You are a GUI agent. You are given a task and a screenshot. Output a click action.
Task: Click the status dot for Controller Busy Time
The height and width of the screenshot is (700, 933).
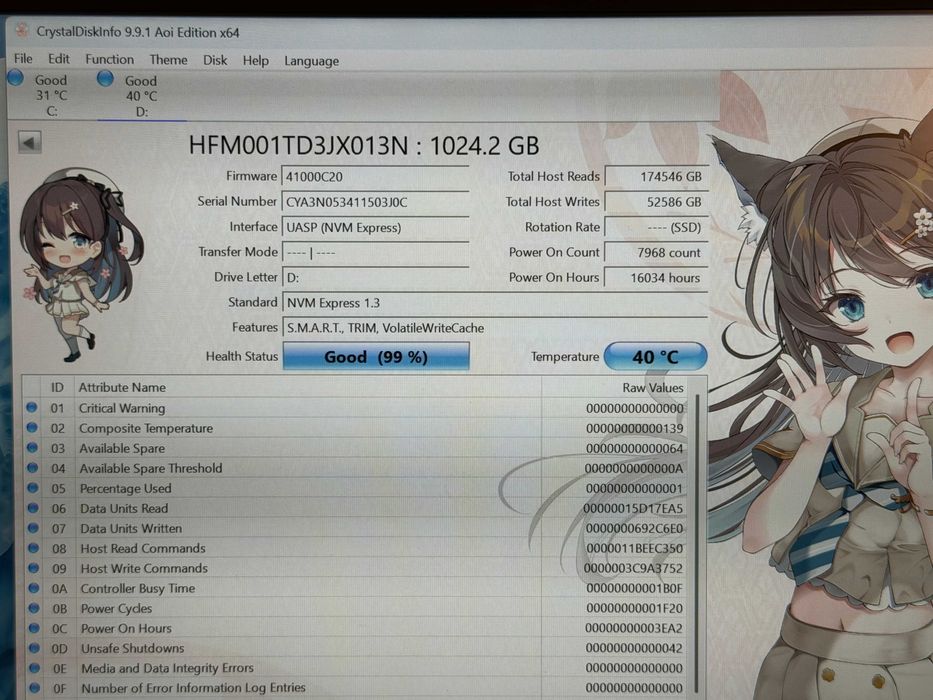pos(34,588)
